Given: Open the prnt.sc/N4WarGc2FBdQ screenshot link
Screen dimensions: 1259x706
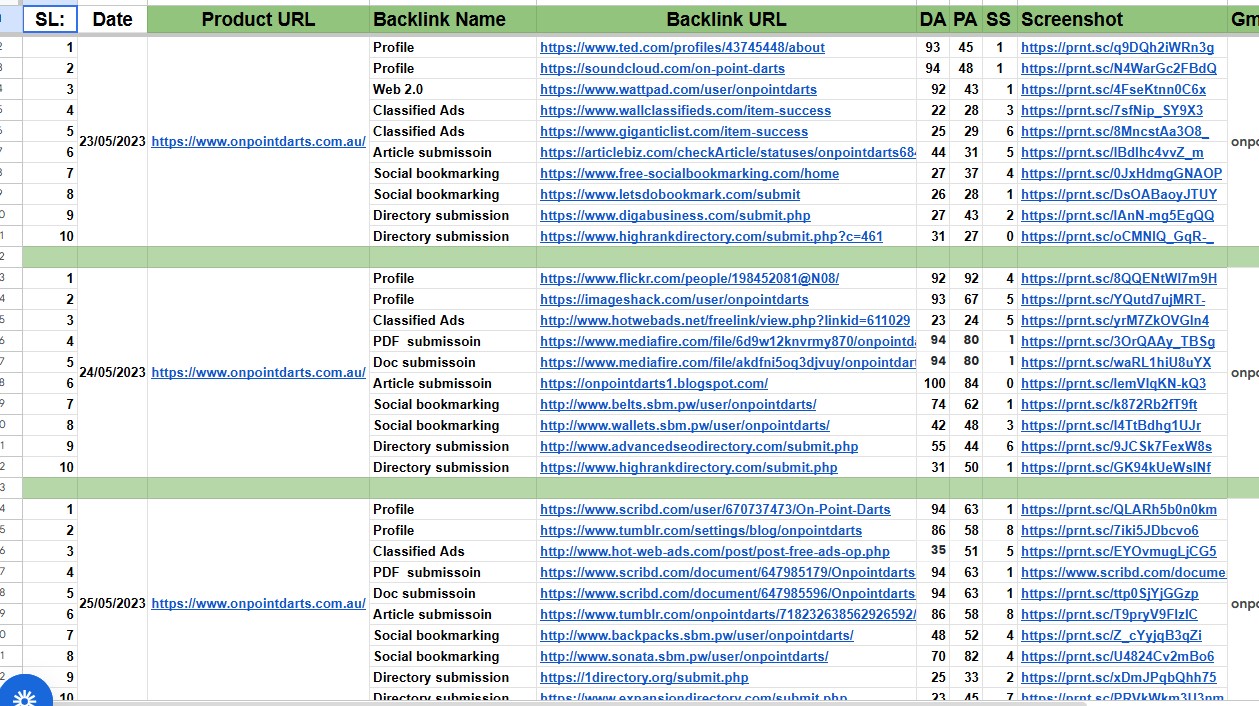Looking at the screenshot, I should (1119, 68).
